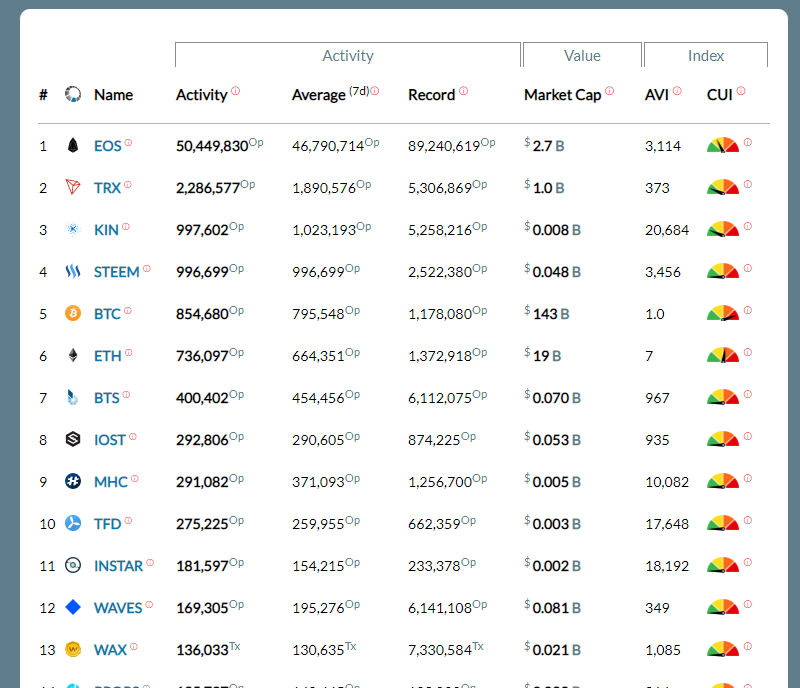Image resolution: width=800 pixels, height=688 pixels.
Task: Click the coin logo column header icon
Action: pyautogui.click(x=73, y=94)
